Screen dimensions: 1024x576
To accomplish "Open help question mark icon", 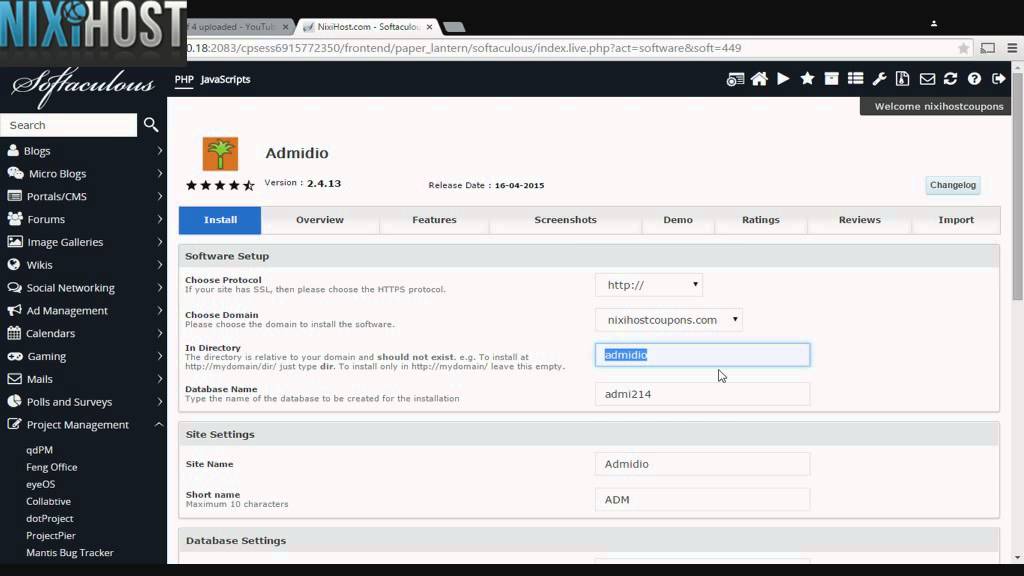I will click(x=974, y=79).
